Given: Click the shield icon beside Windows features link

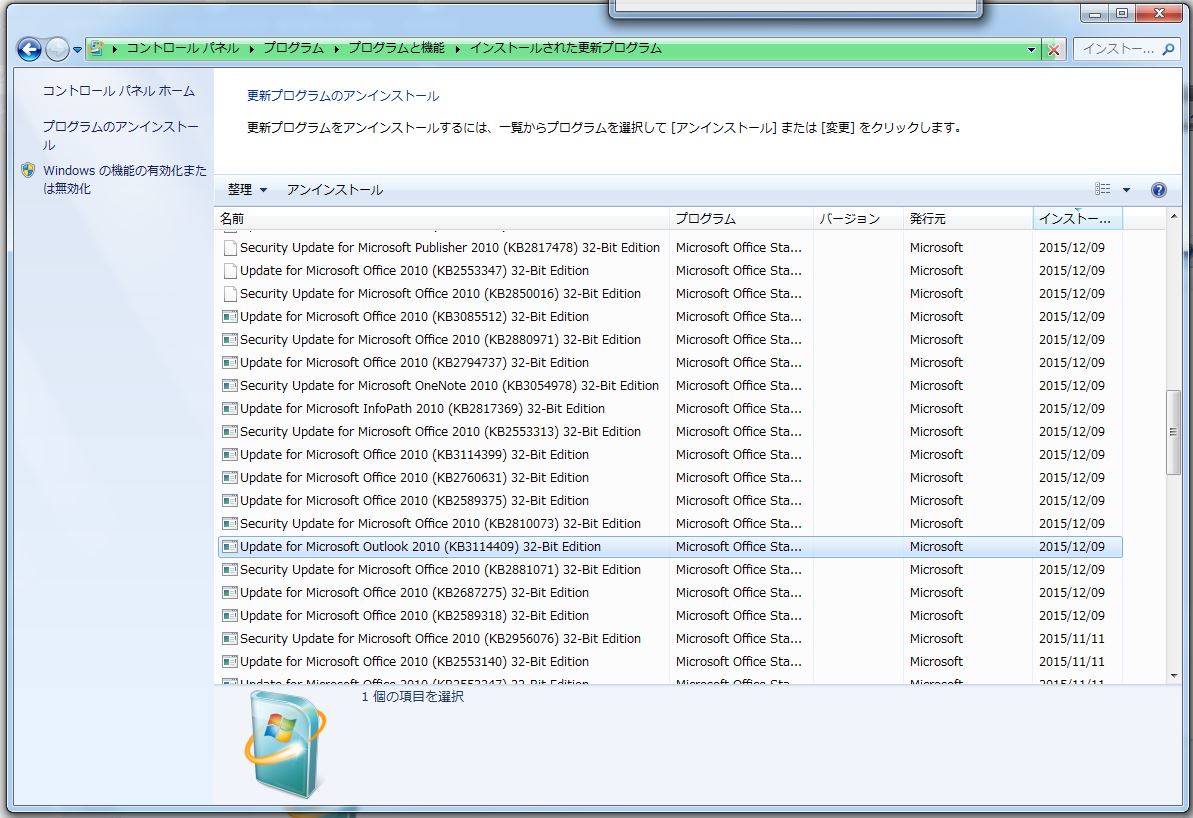Looking at the screenshot, I should [x=28, y=170].
